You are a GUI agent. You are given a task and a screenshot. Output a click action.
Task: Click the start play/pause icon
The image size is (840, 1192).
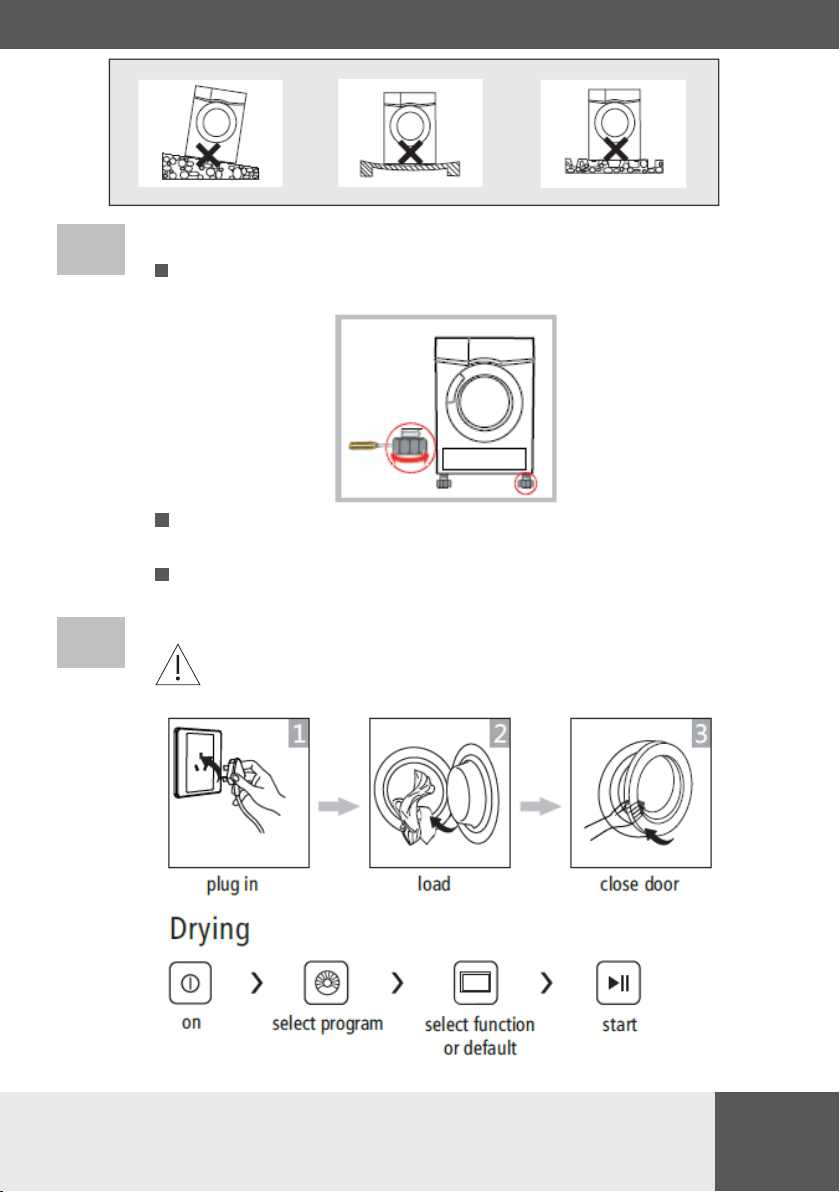point(618,983)
